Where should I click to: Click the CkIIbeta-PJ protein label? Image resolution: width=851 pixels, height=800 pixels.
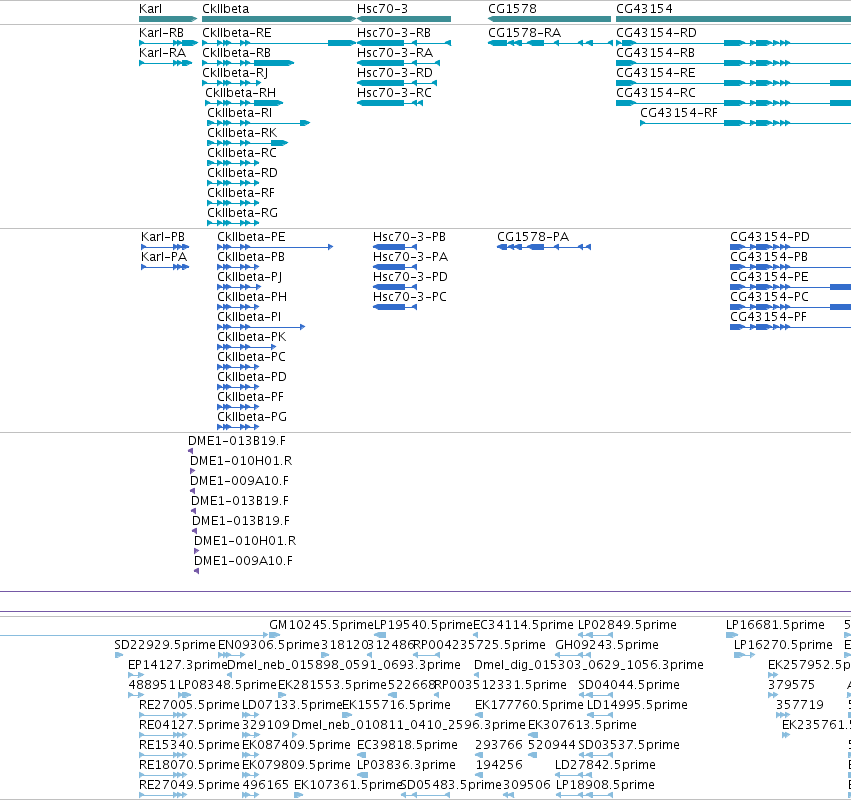(250, 277)
